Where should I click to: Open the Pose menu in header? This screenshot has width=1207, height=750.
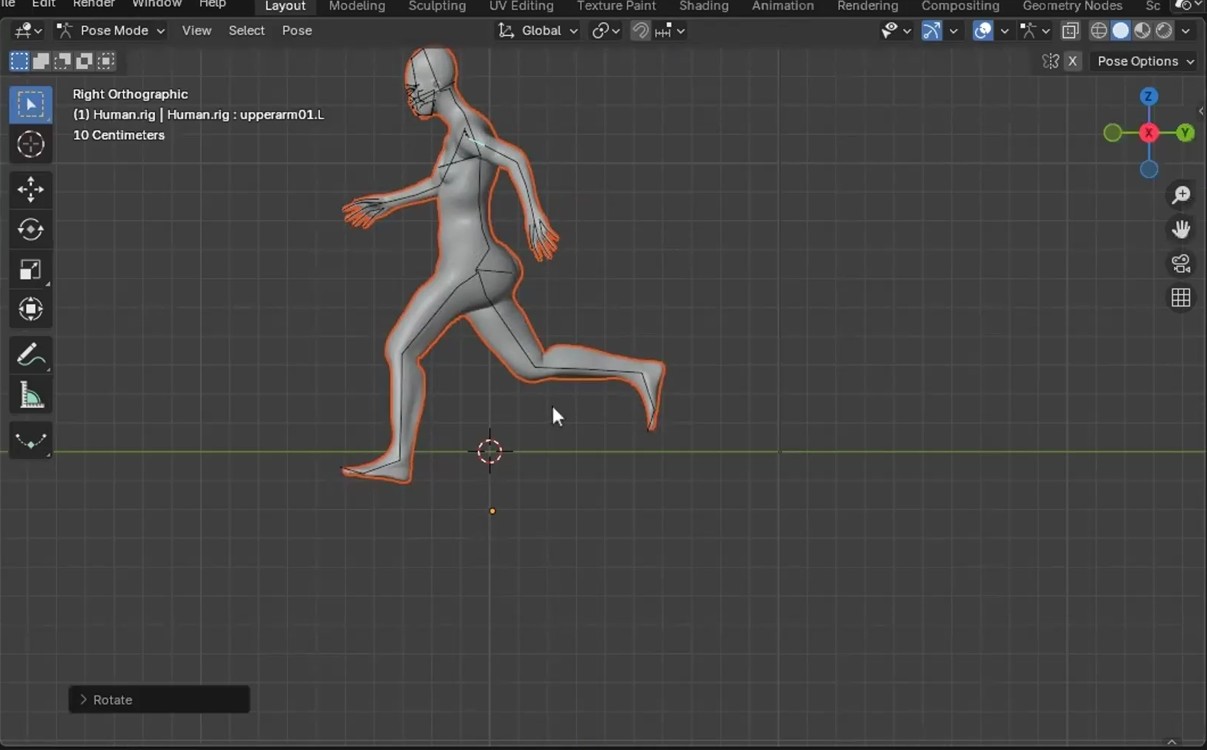pyautogui.click(x=297, y=31)
